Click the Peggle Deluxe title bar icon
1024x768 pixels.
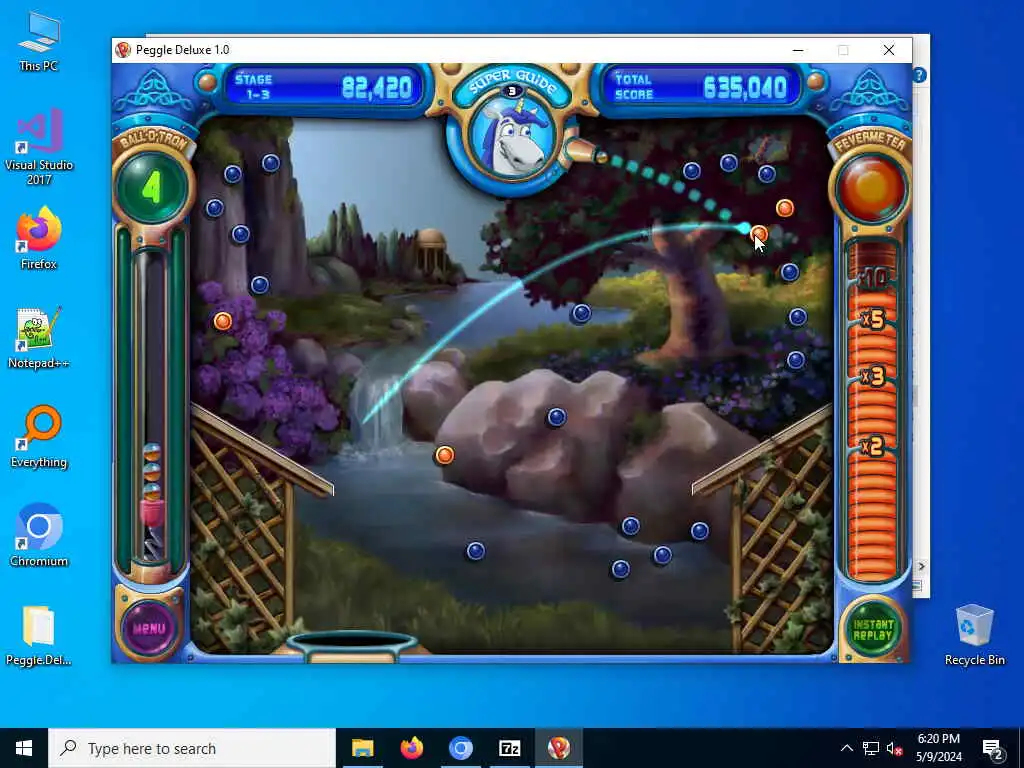point(123,50)
